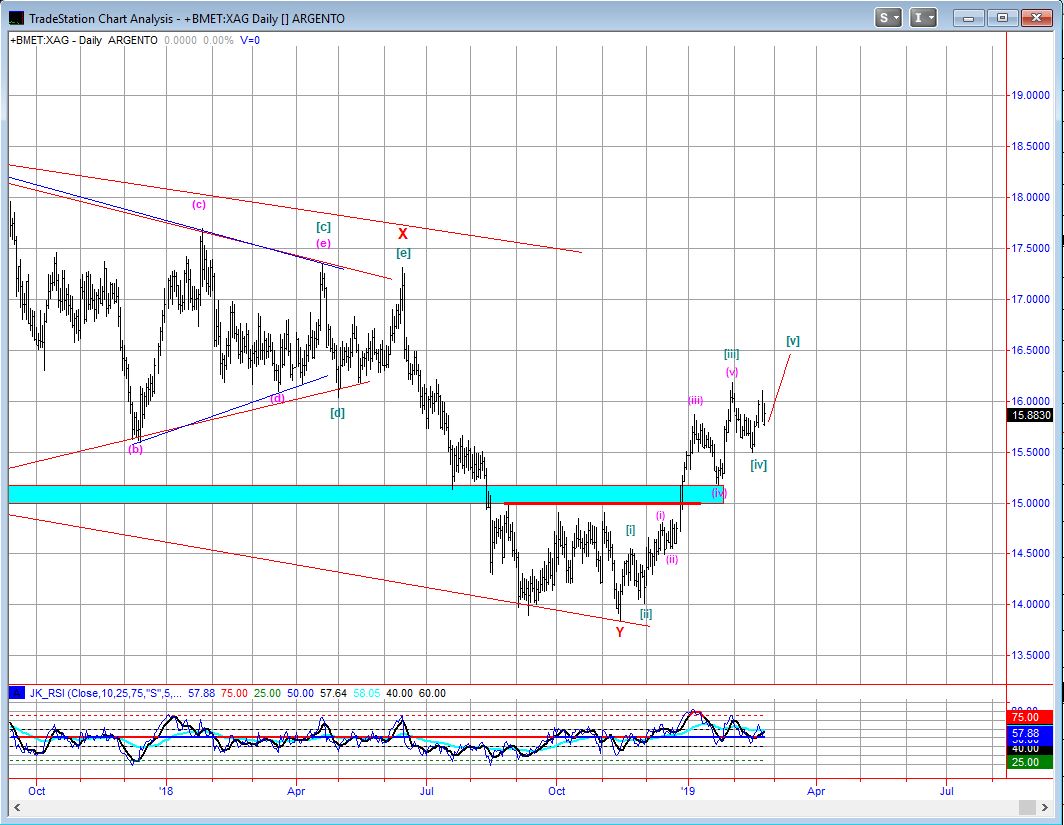Image resolution: width=1064 pixels, height=825 pixels.
Task: Click the teal [iv] wave label
Action: [x=758, y=465]
